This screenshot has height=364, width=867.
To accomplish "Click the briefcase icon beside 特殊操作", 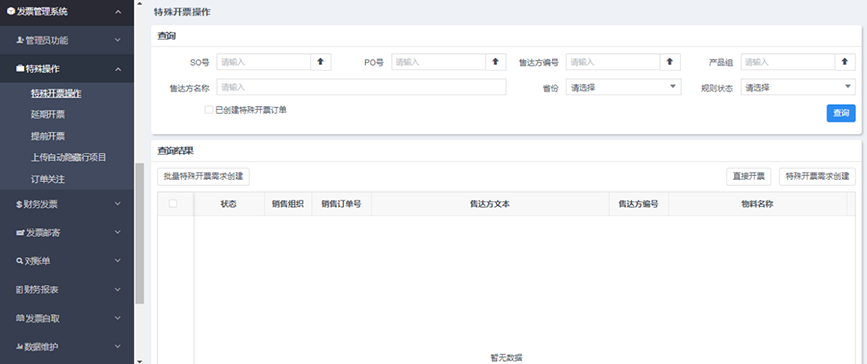I will [x=20, y=69].
